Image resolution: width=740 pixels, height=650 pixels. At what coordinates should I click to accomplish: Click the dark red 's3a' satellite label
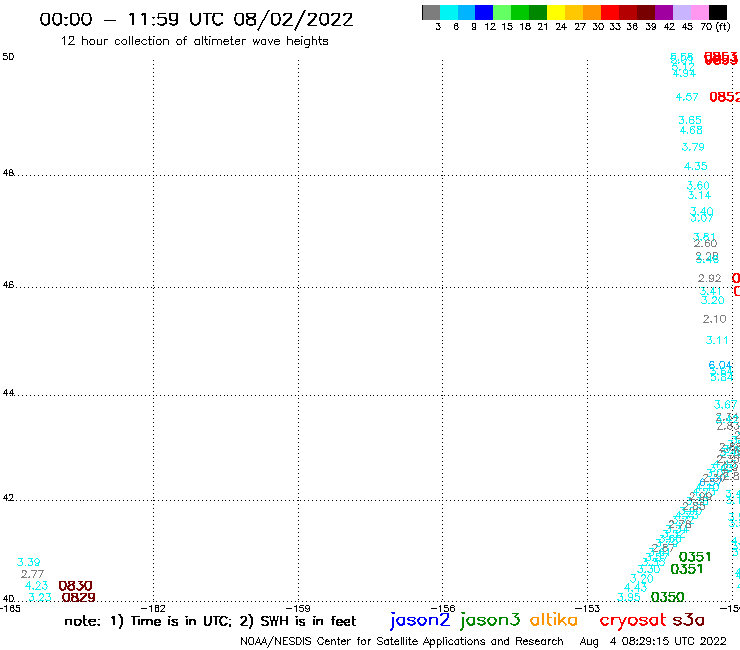tap(688, 620)
